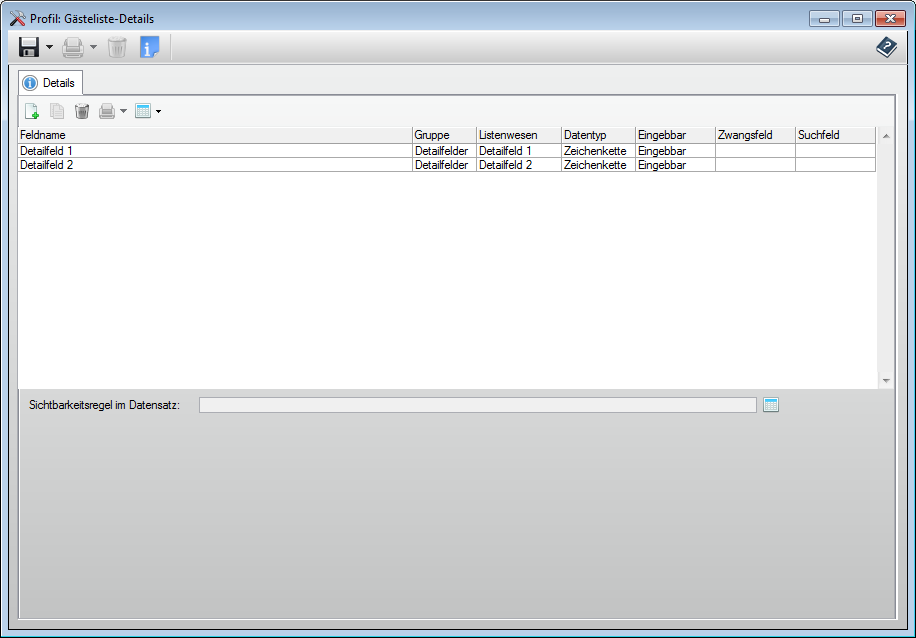
Task: Click the Eingebbar cell for Detailfeld 1
Action: click(x=674, y=151)
